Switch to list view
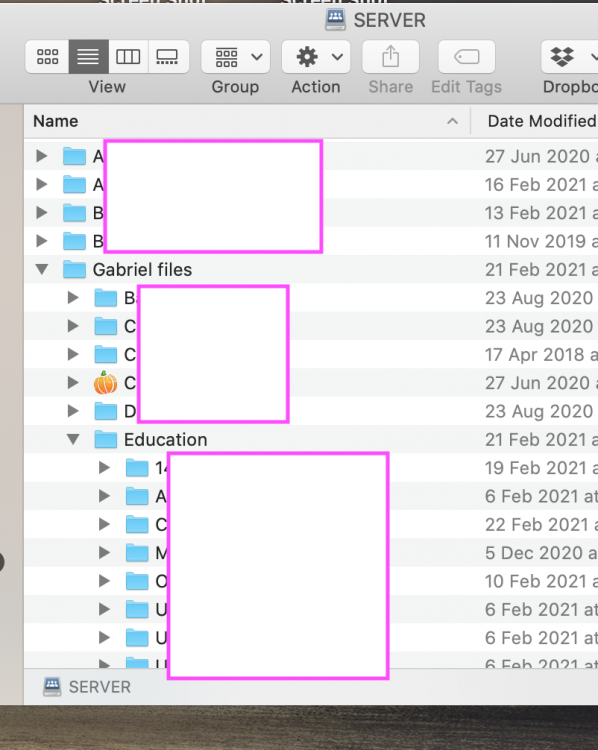 pyautogui.click(x=89, y=57)
